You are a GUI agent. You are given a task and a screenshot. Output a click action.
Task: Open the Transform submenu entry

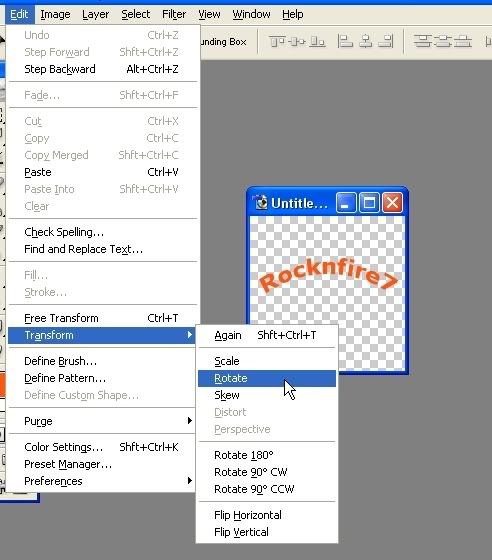coord(102,335)
